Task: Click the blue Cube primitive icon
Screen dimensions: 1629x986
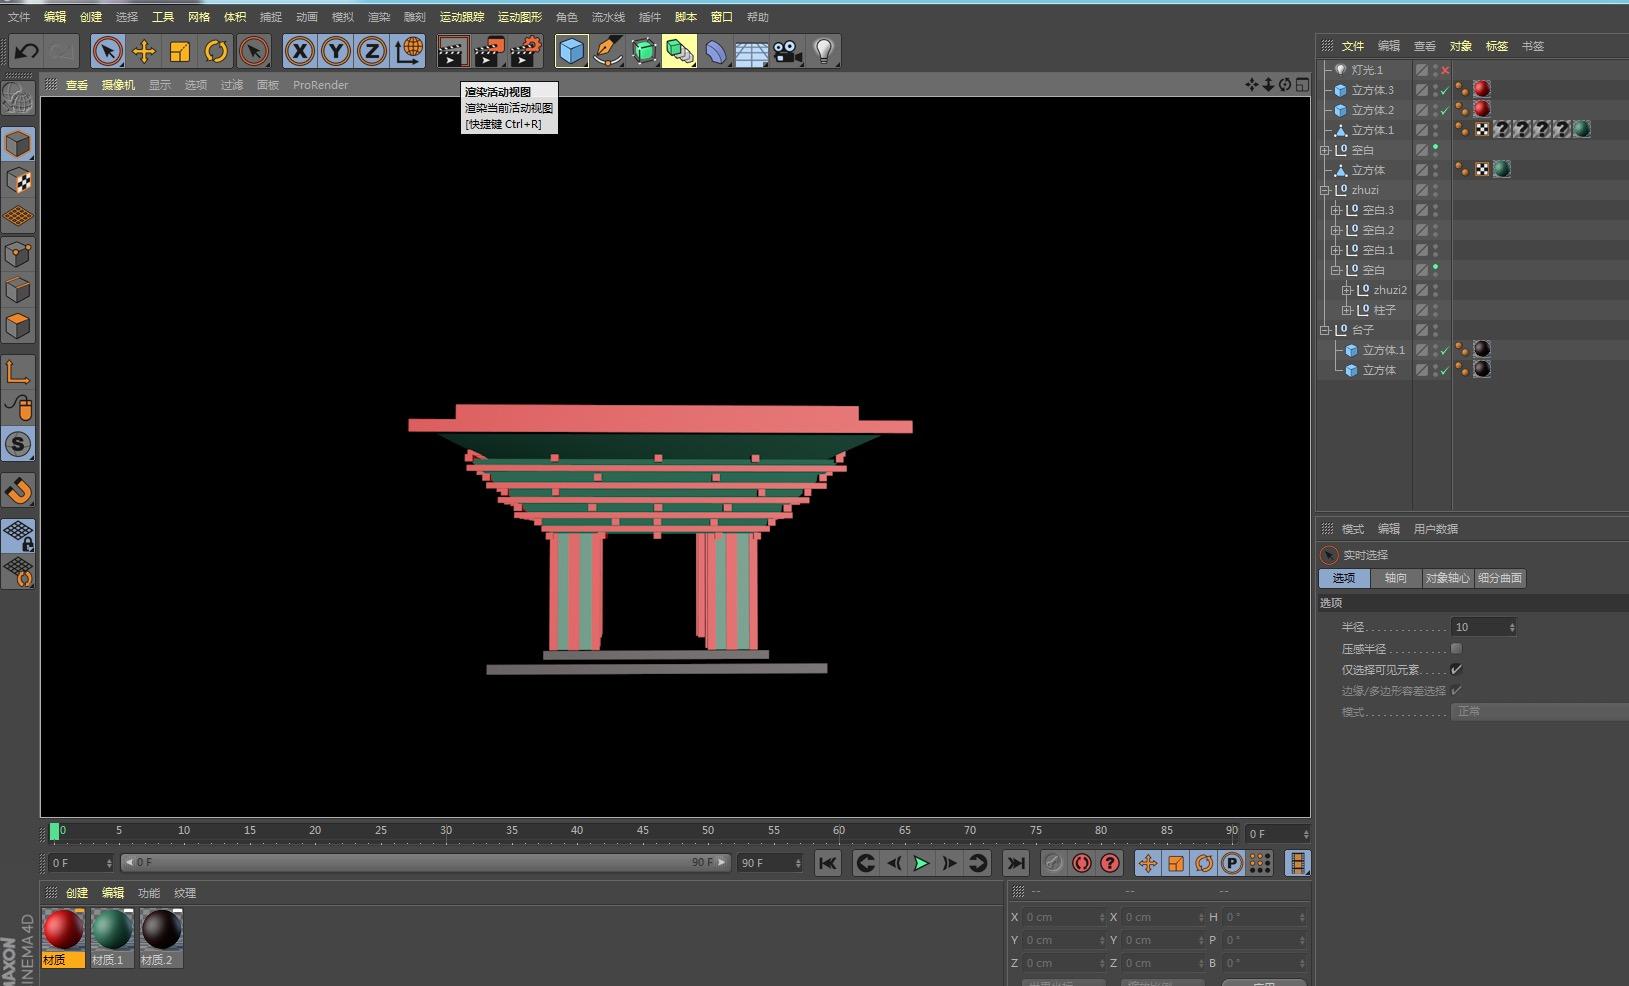Action: pos(572,51)
